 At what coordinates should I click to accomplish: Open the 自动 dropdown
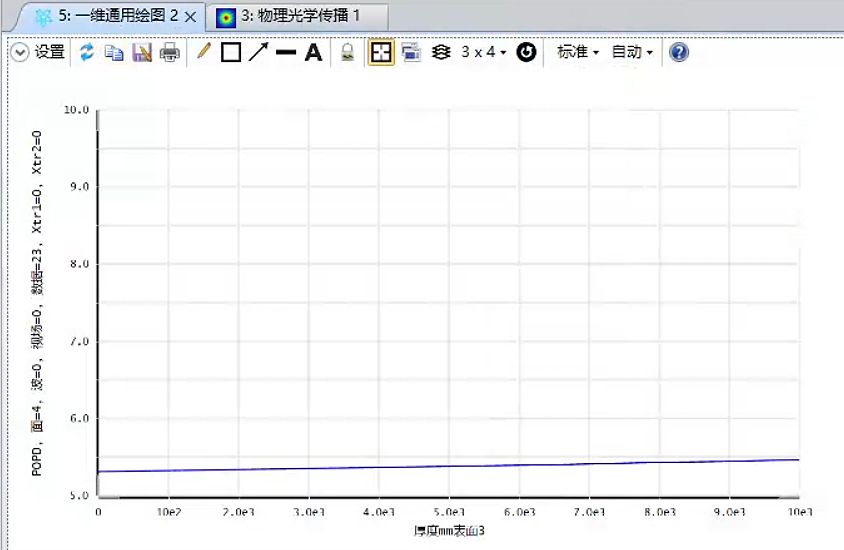pos(632,52)
